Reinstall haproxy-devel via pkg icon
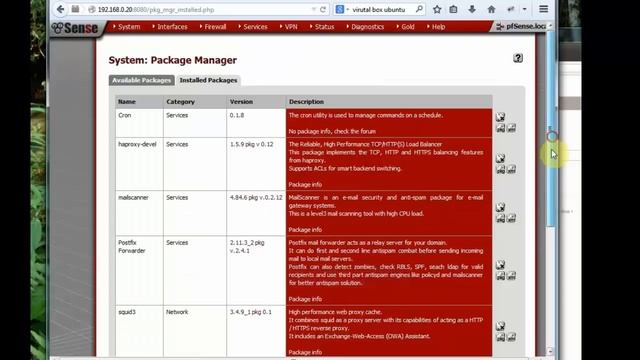 (x=501, y=169)
